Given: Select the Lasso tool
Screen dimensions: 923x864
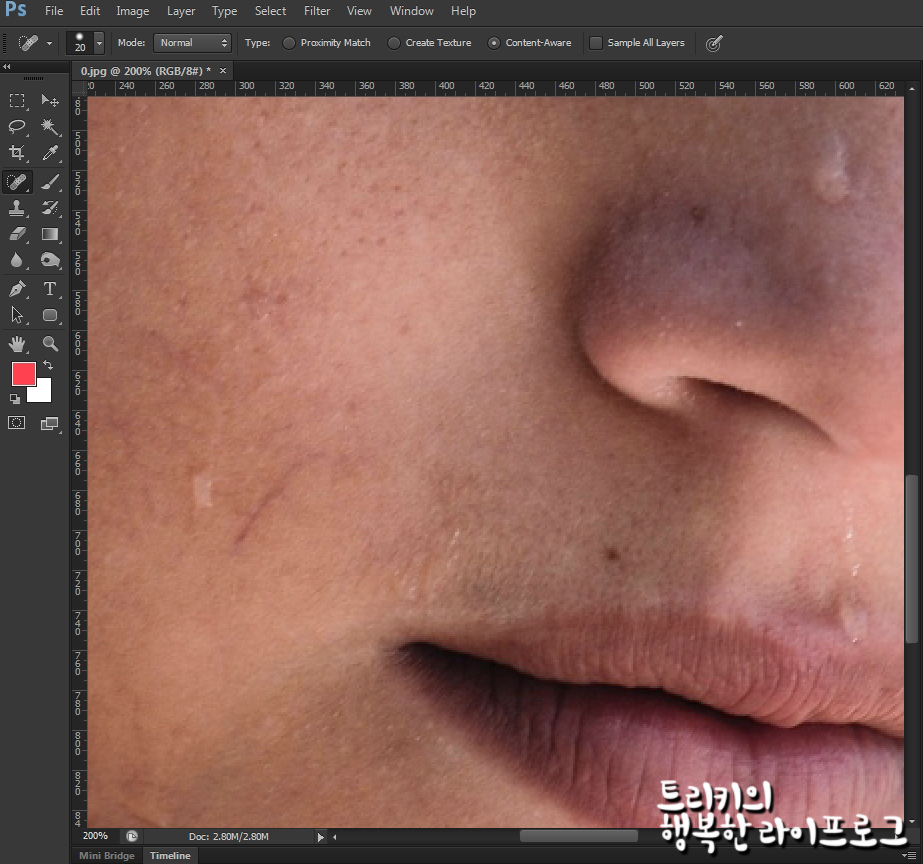Looking at the screenshot, I should point(17,126).
